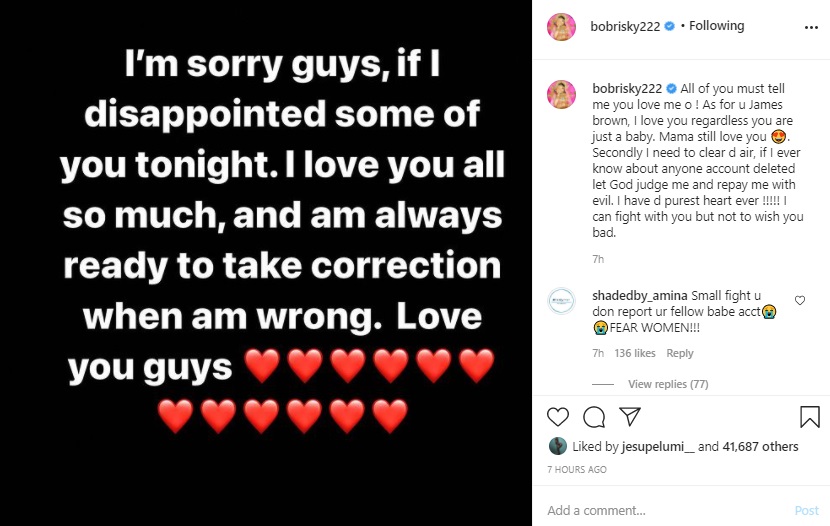Like the post with heart icon
The width and height of the screenshot is (830, 526).
coord(559,416)
